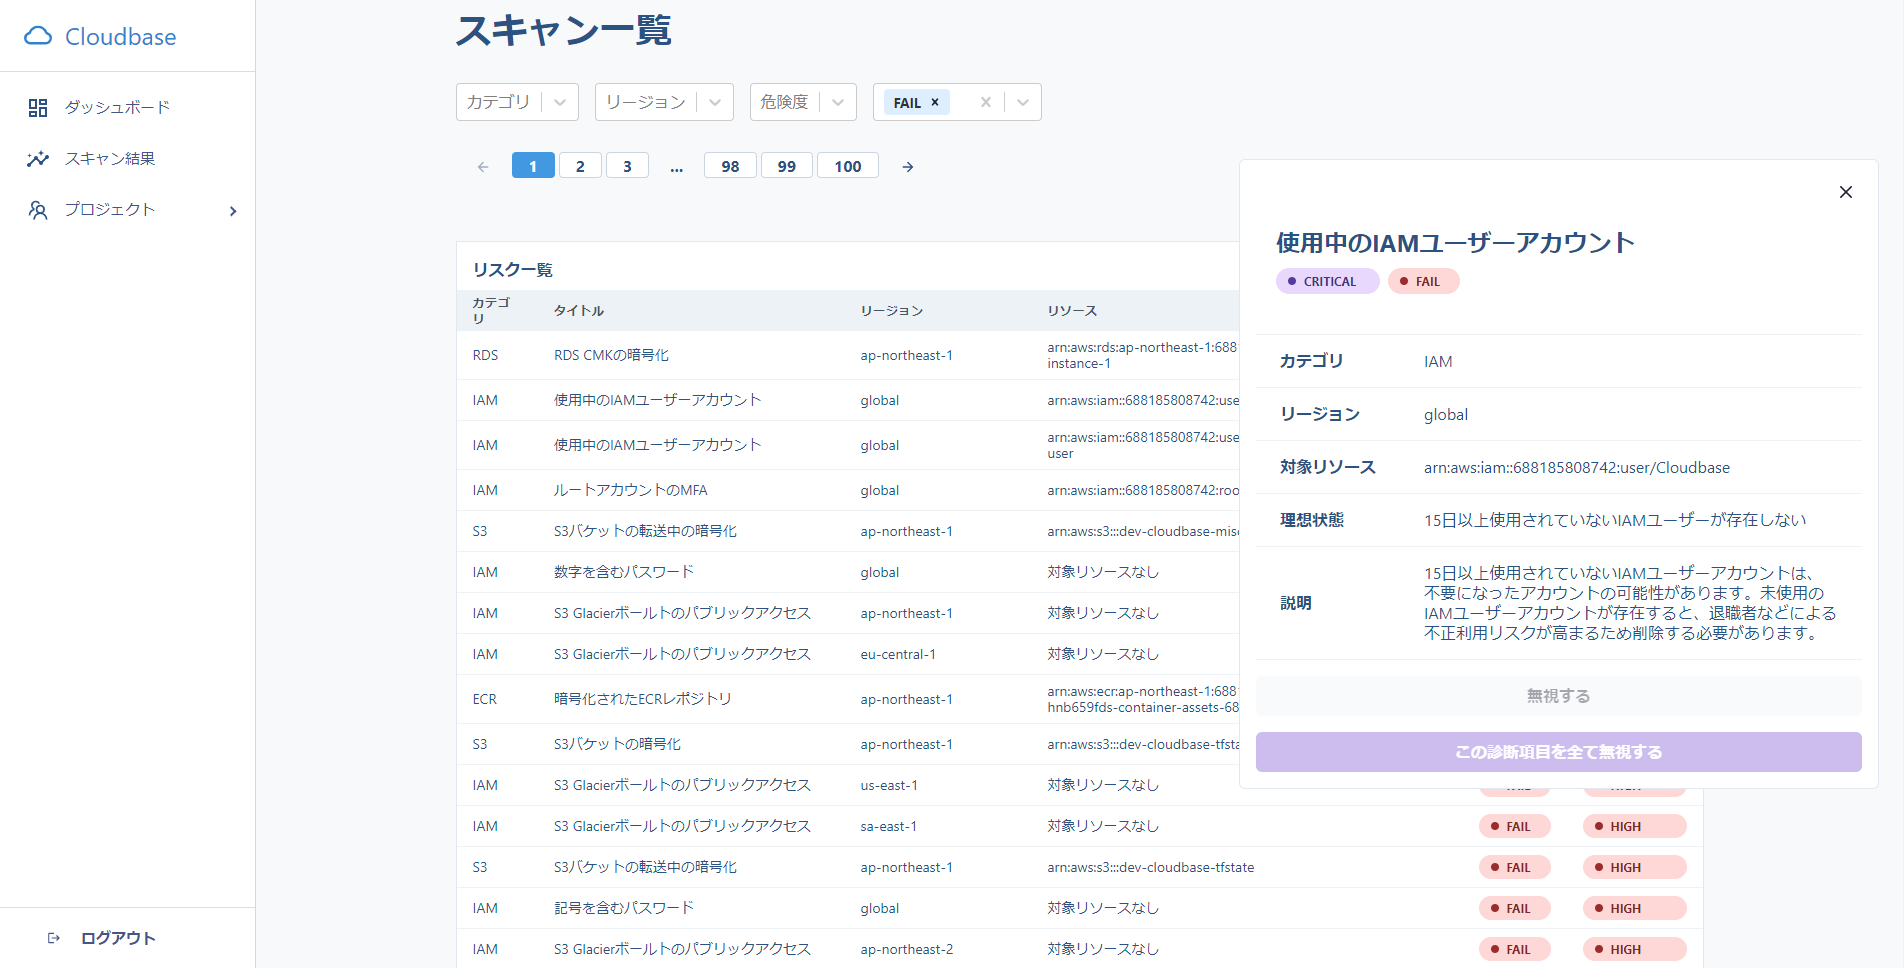Image resolution: width=1904 pixels, height=968 pixels.
Task: Open ダッシュボード in the sidebar
Action: [x=117, y=107]
